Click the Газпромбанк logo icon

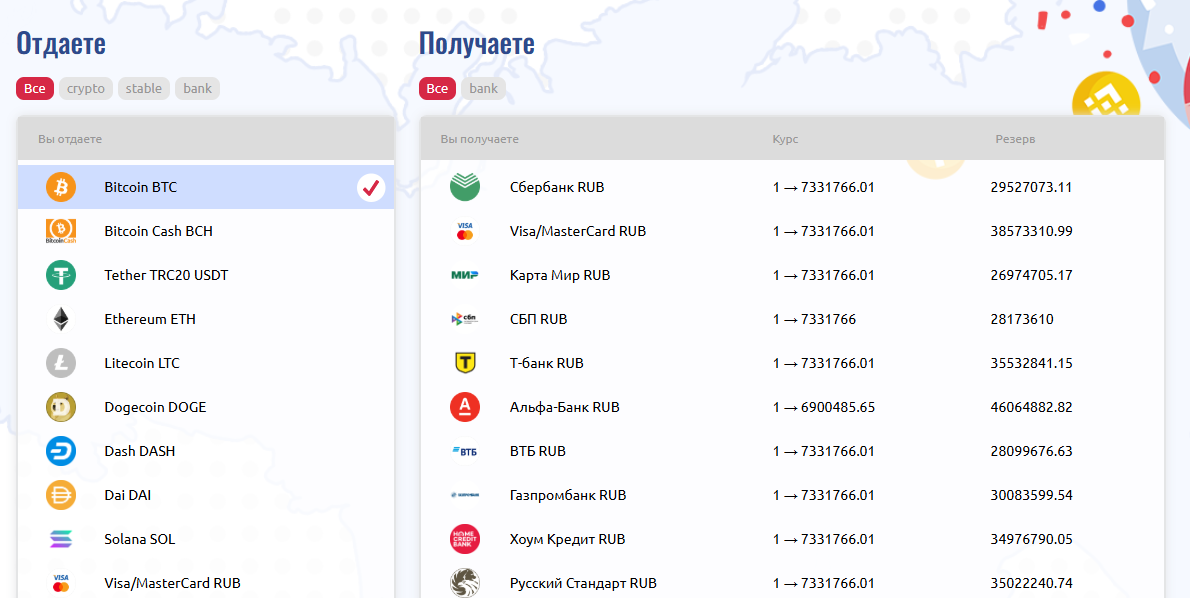(x=464, y=495)
